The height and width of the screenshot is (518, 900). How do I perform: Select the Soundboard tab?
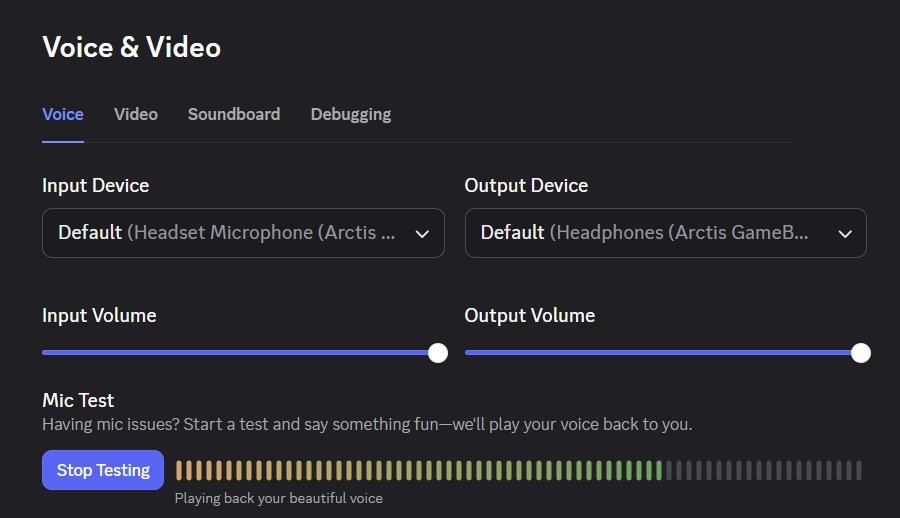[x=234, y=114]
